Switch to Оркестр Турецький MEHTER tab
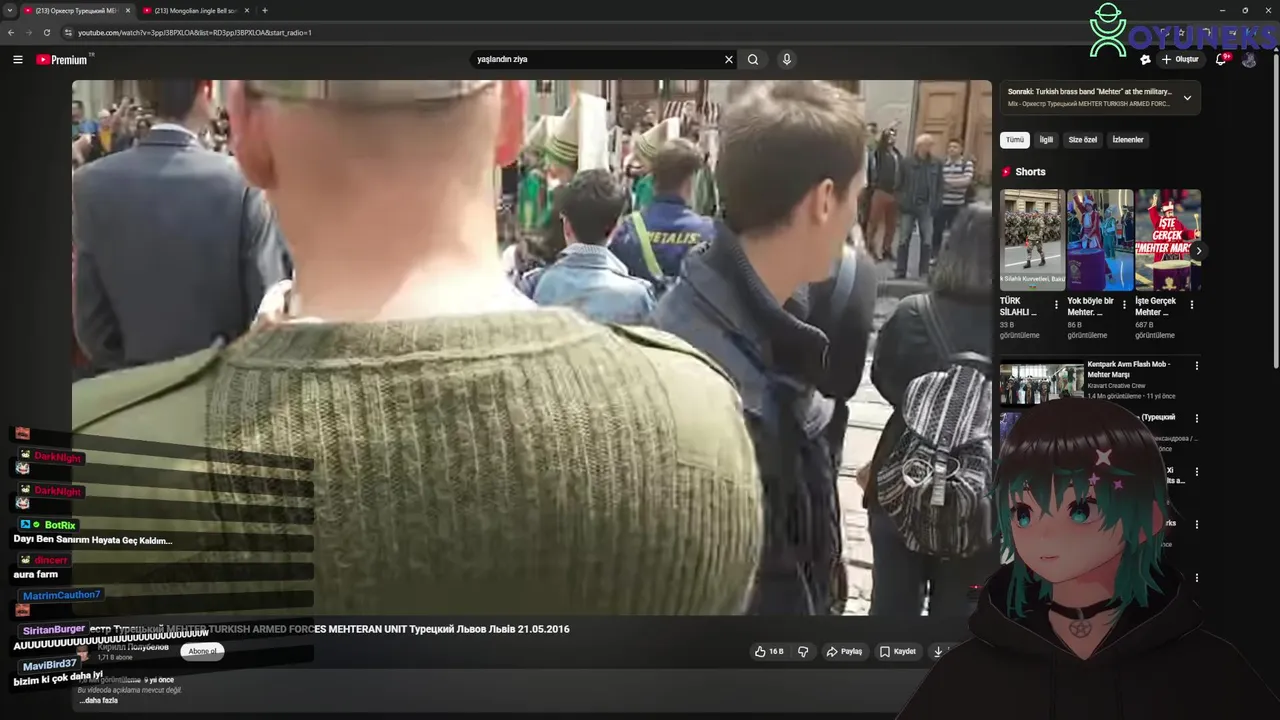 [x=76, y=11]
